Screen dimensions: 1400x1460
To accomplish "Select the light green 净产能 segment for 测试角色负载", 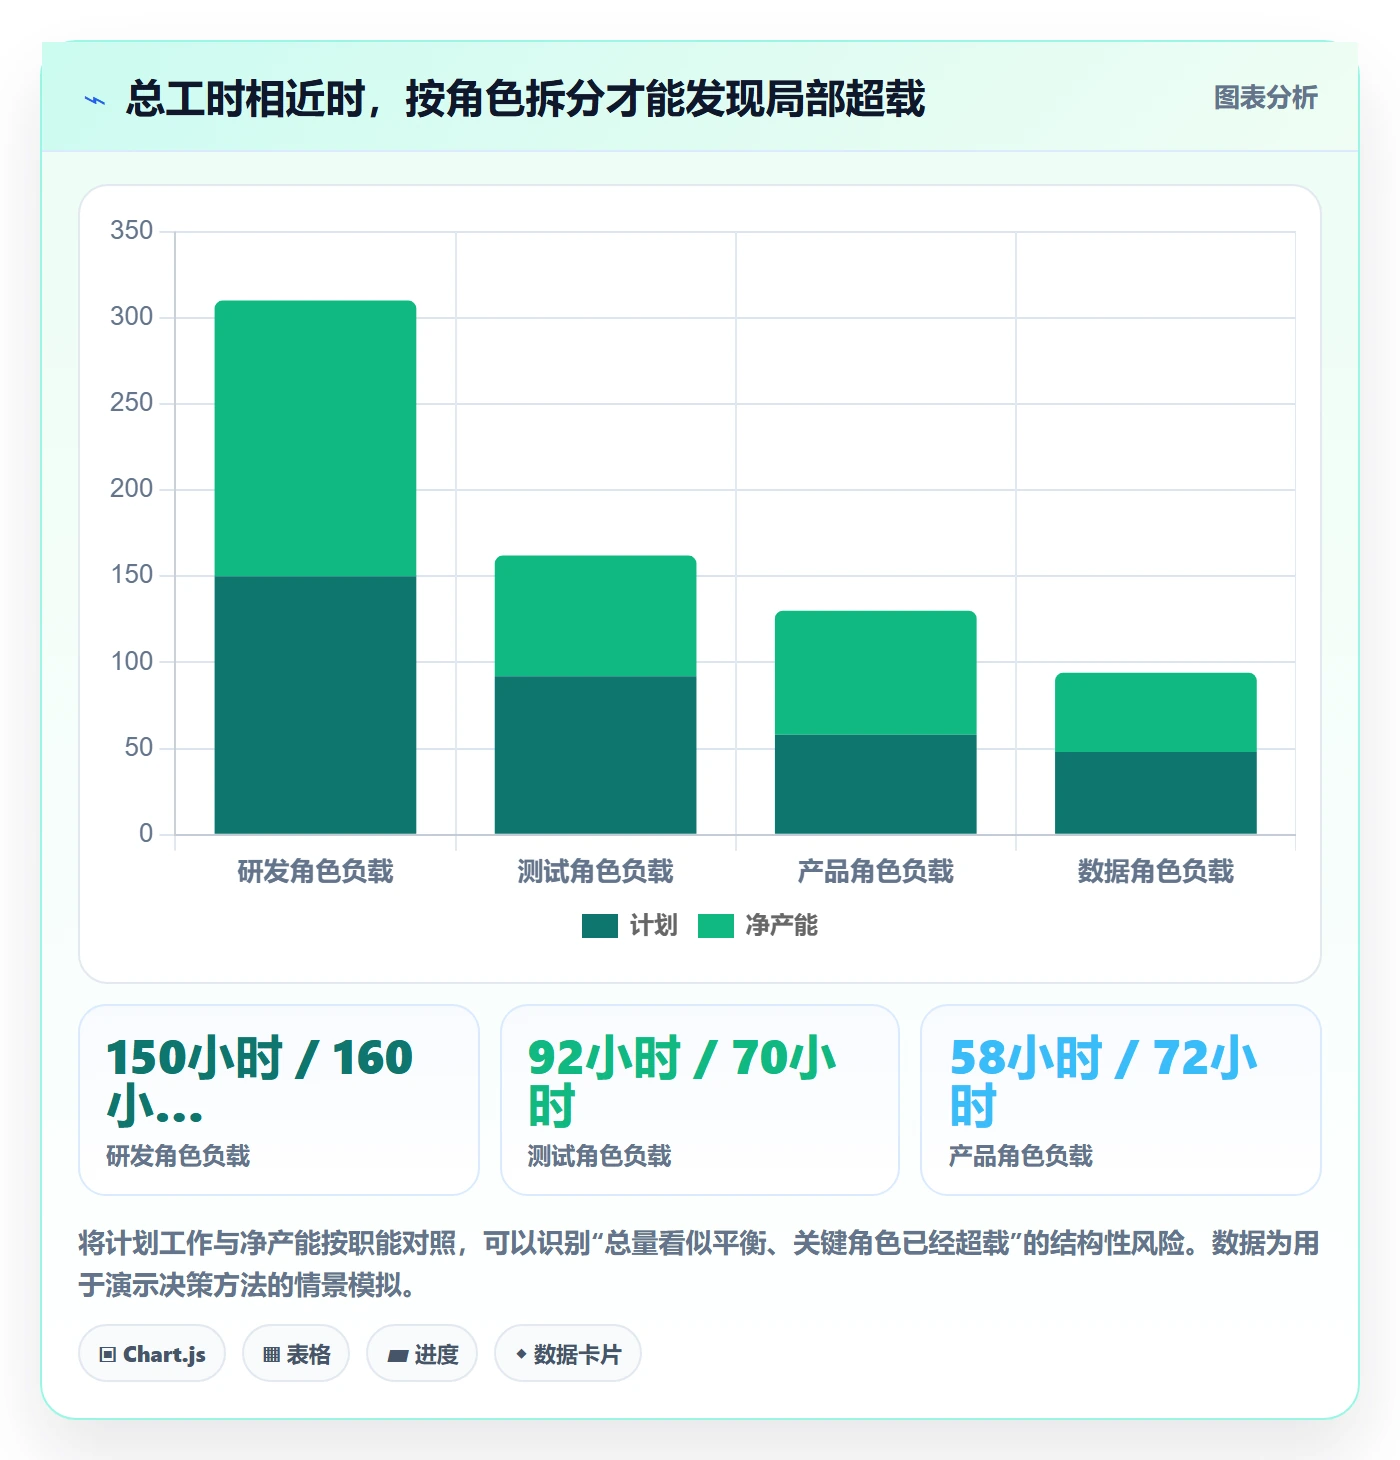I will pos(595,616).
